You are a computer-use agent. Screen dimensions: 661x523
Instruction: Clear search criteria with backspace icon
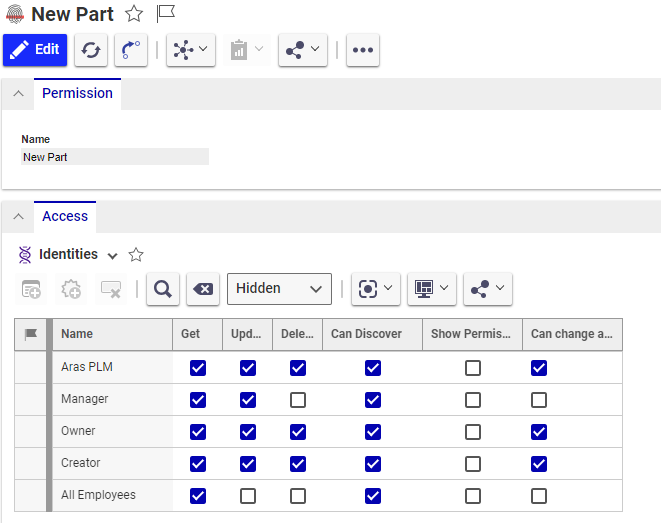tap(201, 289)
